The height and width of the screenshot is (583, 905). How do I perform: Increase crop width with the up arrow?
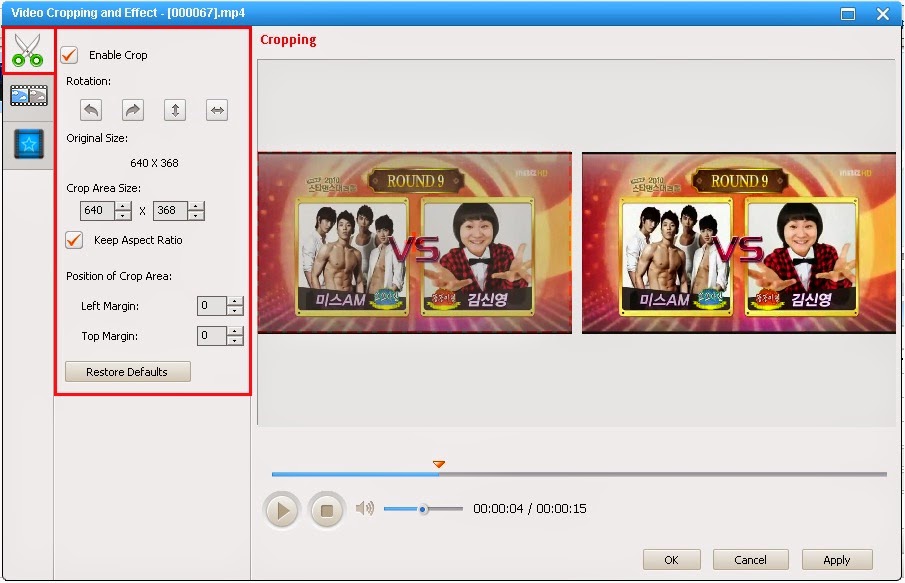click(122, 206)
